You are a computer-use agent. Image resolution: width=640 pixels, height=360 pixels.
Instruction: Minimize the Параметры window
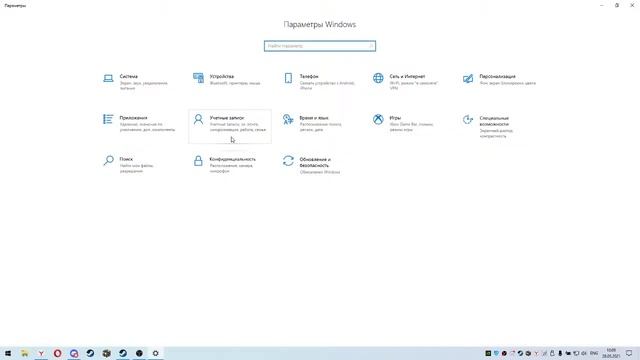pos(602,5)
